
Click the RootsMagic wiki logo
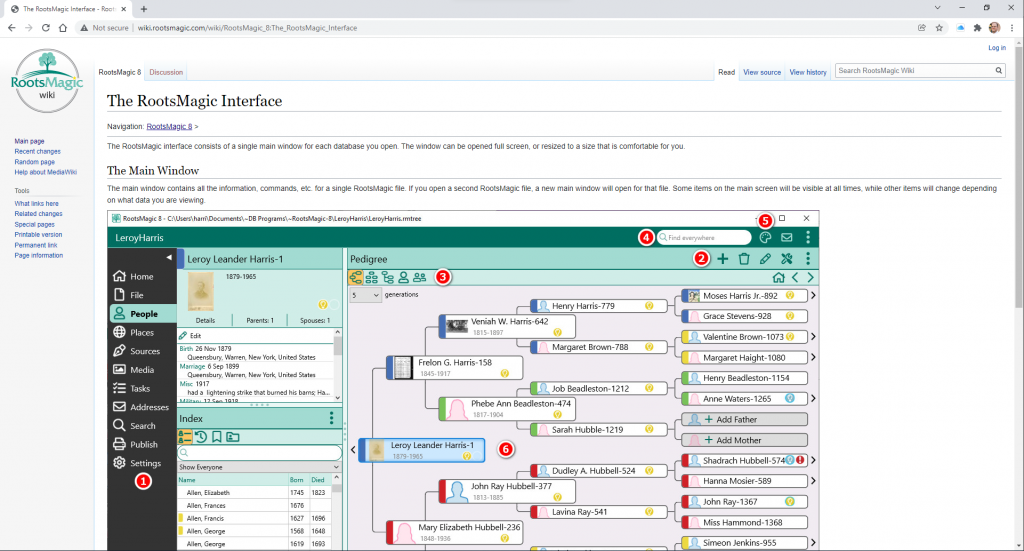[x=47, y=82]
